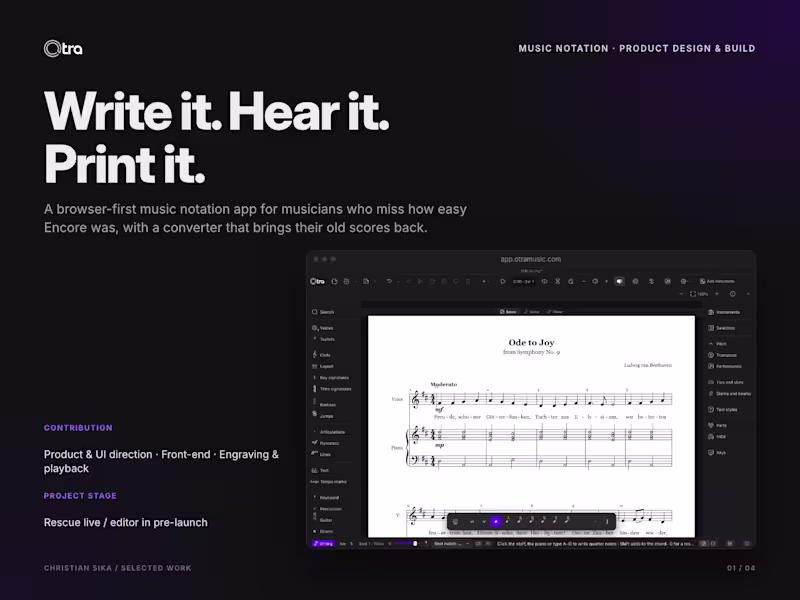This screenshot has width=800, height=600.
Task: Click the 'from Symphony No. 9' subtitle
Action: pyautogui.click(x=531, y=352)
